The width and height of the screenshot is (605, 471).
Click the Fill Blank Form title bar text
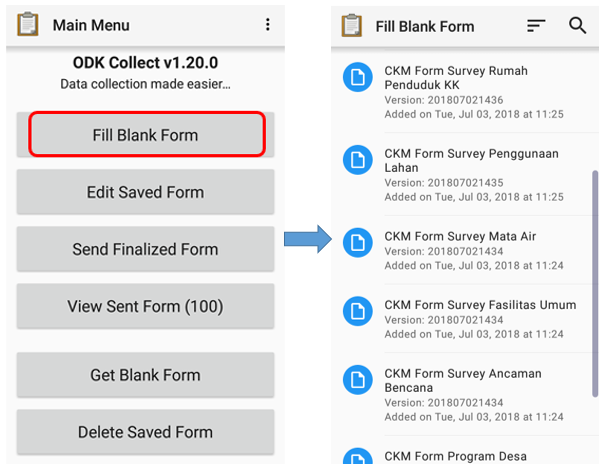[425, 27]
